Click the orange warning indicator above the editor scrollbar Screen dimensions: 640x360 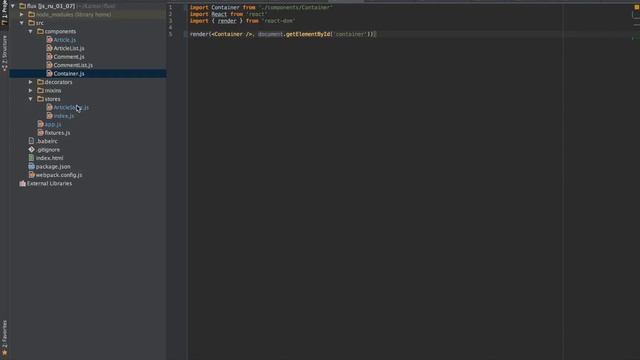636,7
